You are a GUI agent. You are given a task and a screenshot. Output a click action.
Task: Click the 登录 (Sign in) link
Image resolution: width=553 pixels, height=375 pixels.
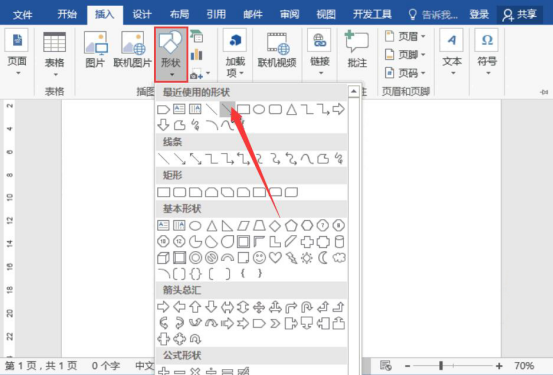(x=479, y=14)
